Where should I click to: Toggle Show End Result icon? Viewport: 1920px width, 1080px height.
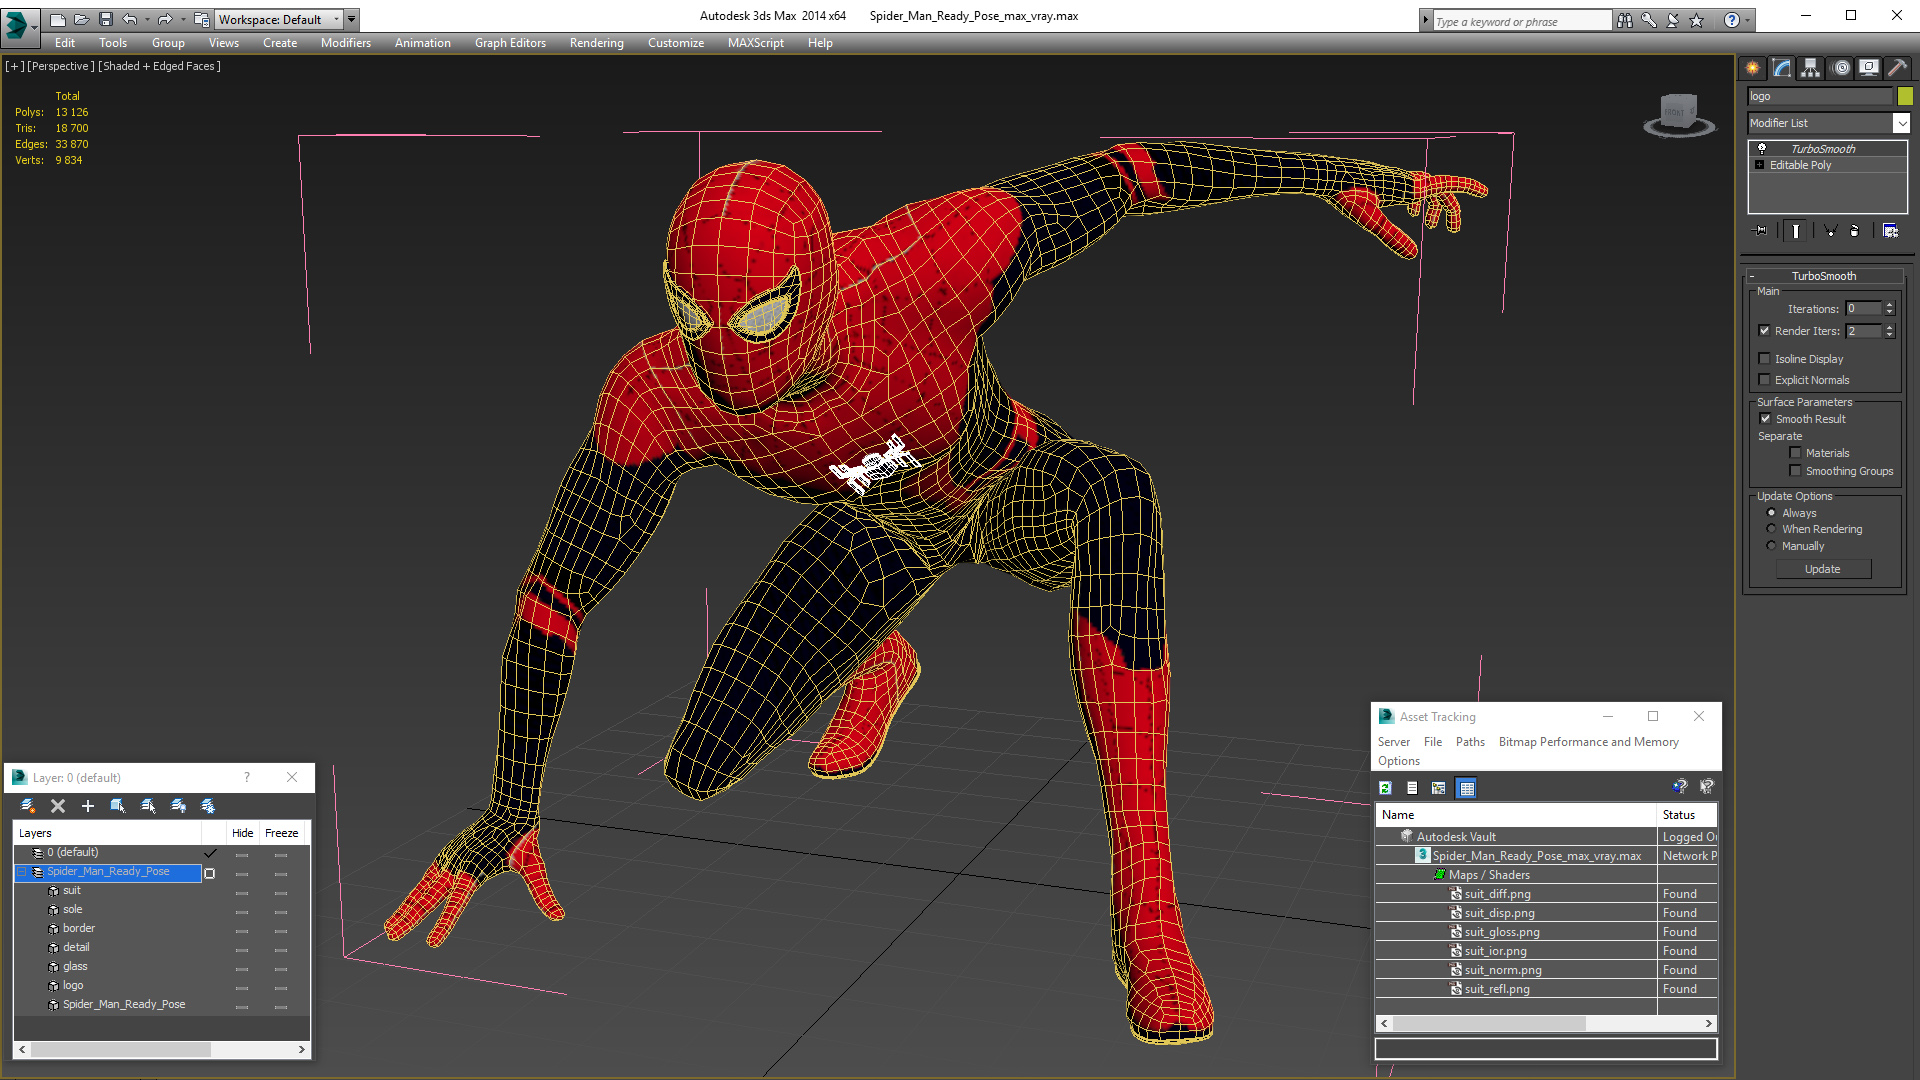[x=1796, y=230]
